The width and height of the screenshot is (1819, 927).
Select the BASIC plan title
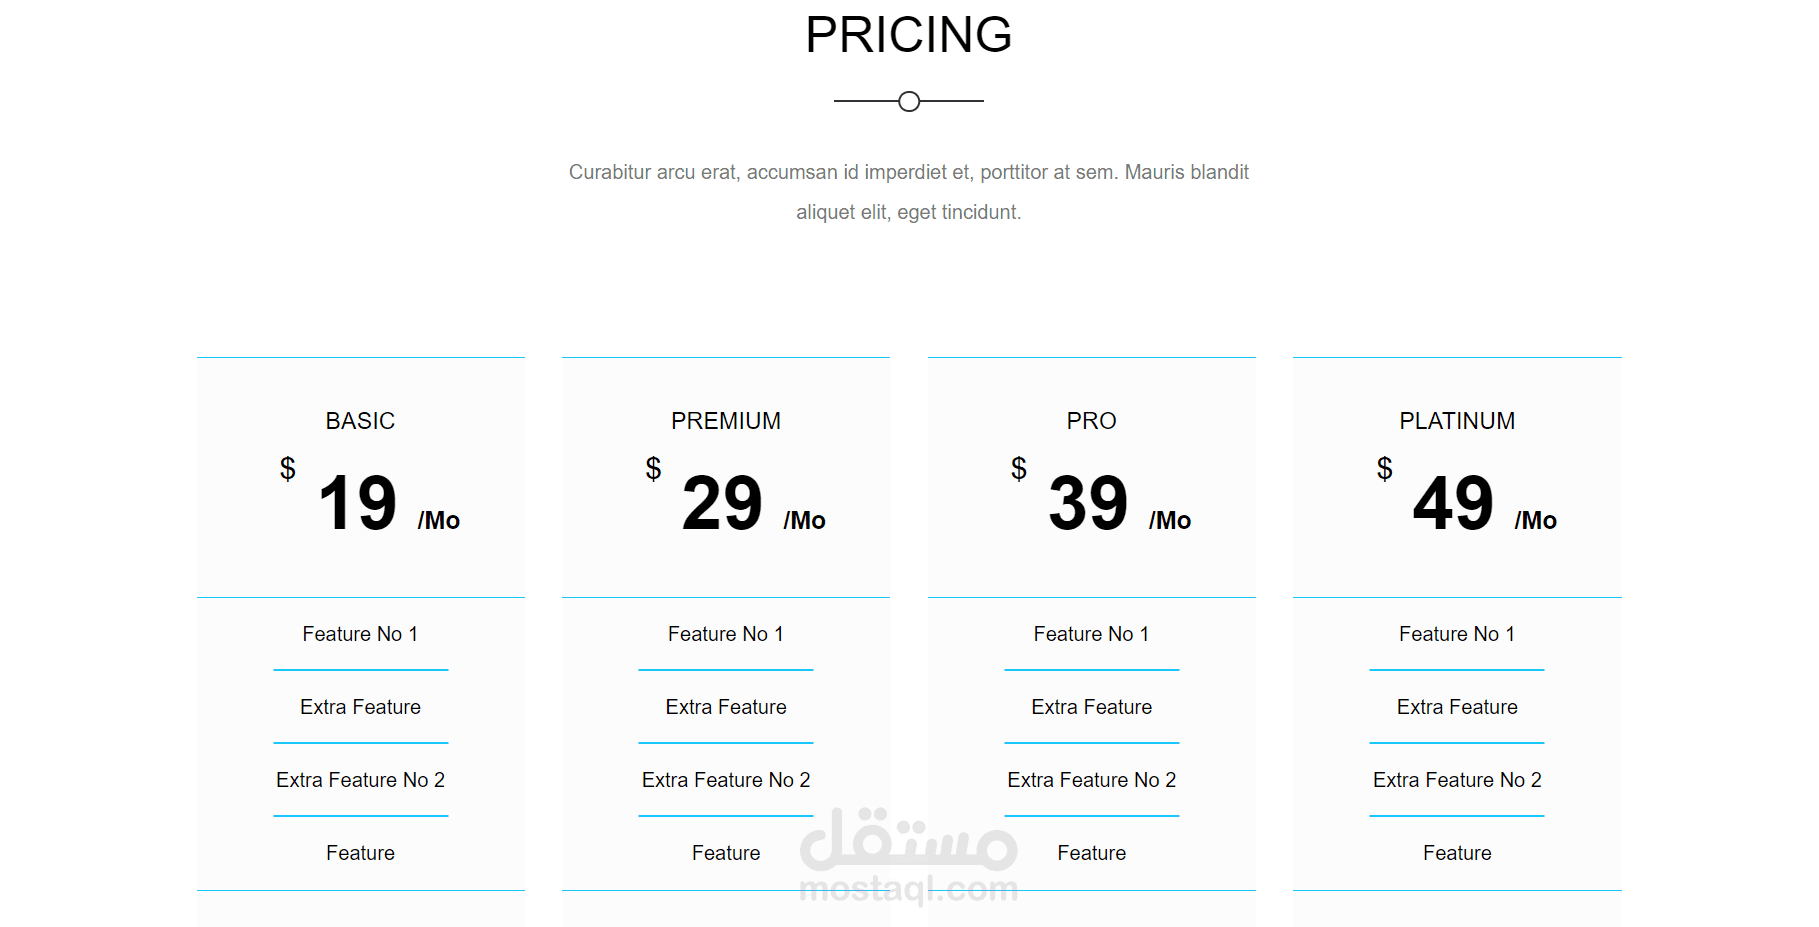(x=360, y=421)
